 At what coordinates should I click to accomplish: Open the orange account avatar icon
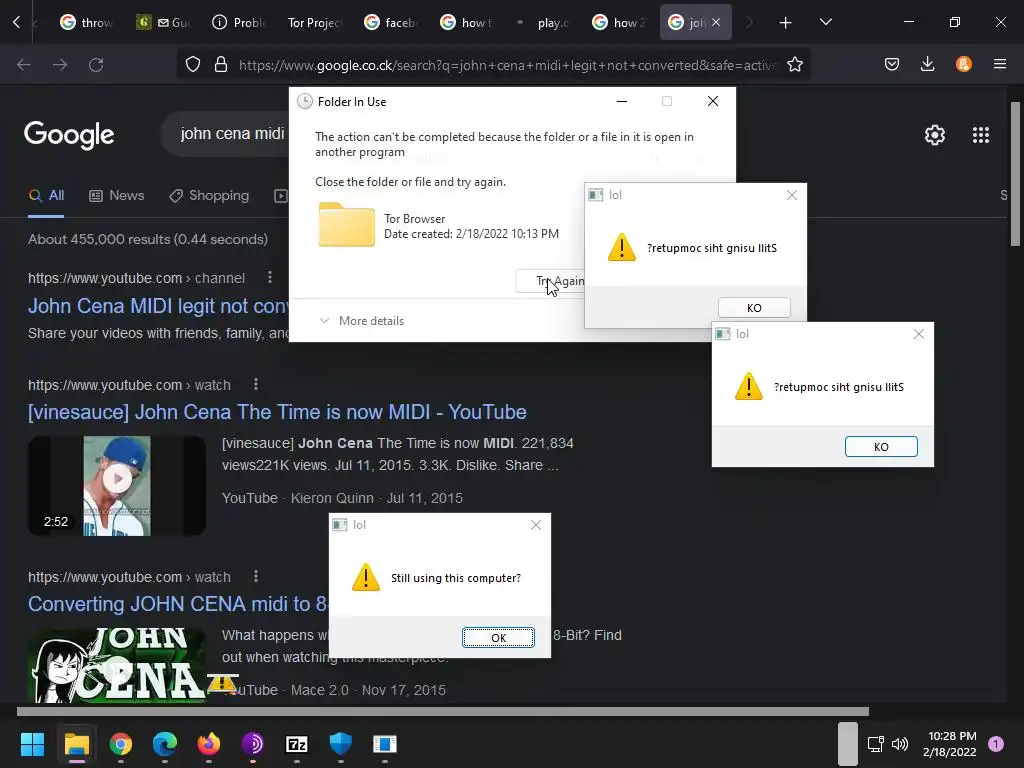point(963,64)
